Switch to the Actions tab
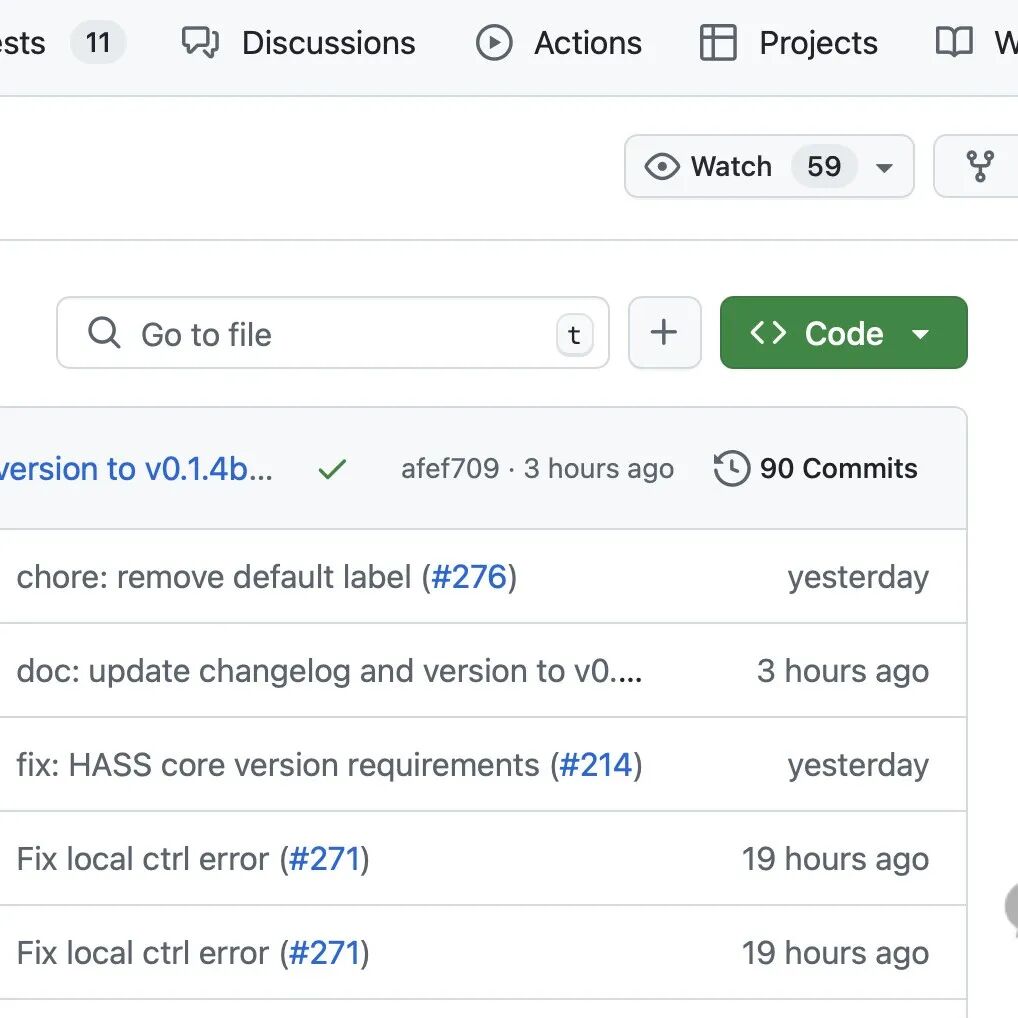1018x1018 pixels. tap(588, 43)
